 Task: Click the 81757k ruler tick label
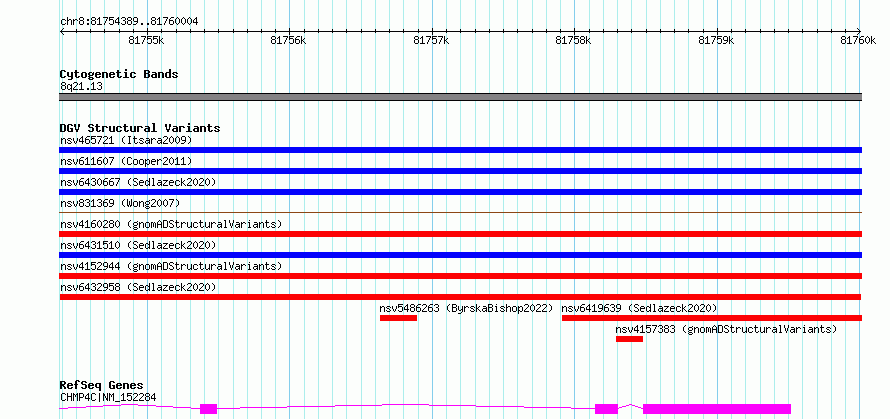[431, 40]
